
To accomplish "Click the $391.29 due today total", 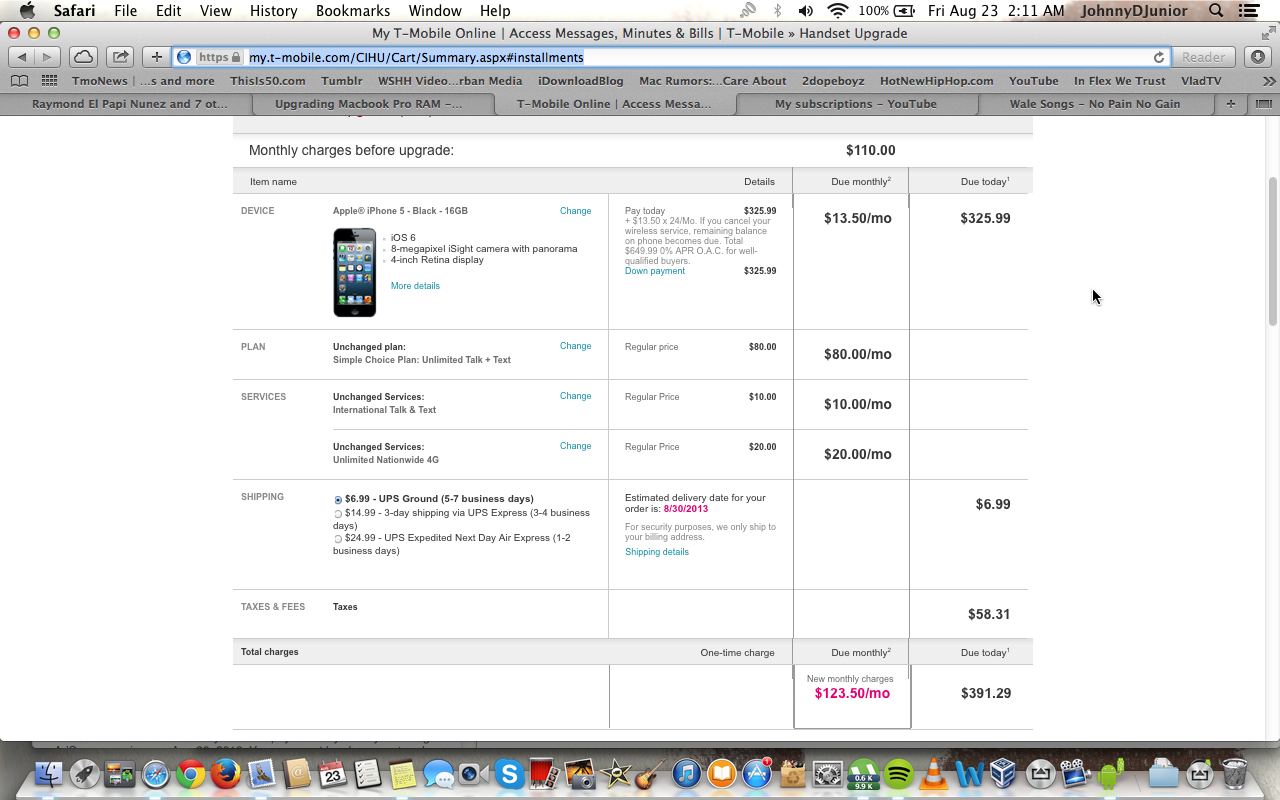I will pos(985,693).
